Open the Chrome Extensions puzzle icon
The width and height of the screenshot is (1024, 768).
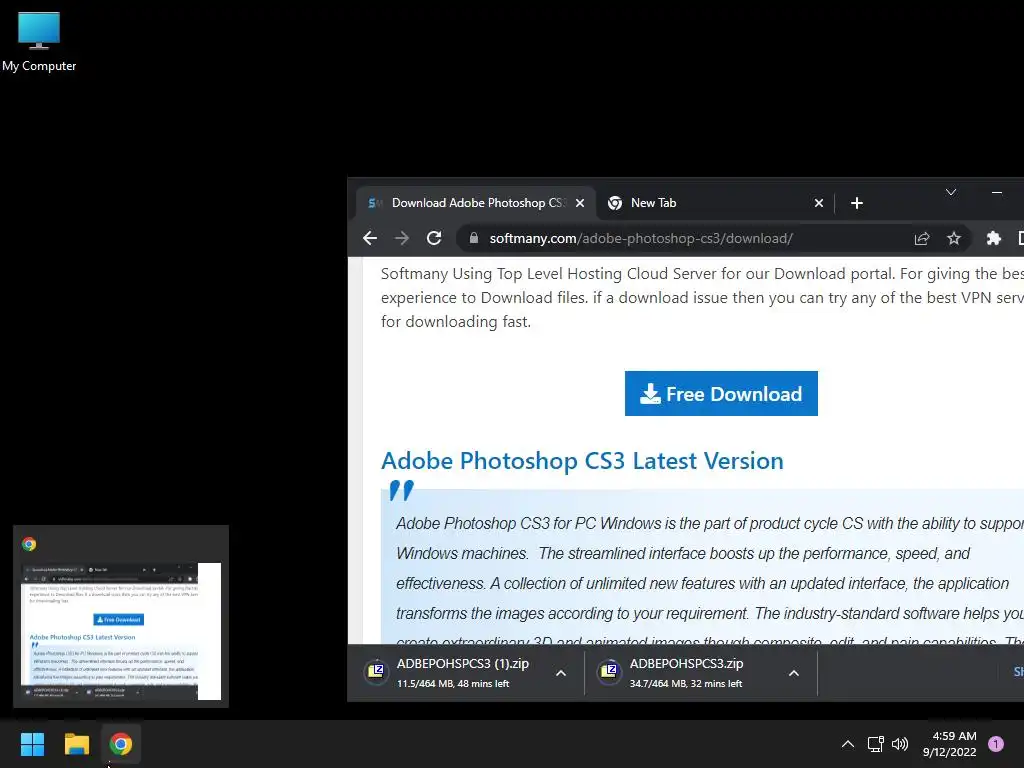993,238
